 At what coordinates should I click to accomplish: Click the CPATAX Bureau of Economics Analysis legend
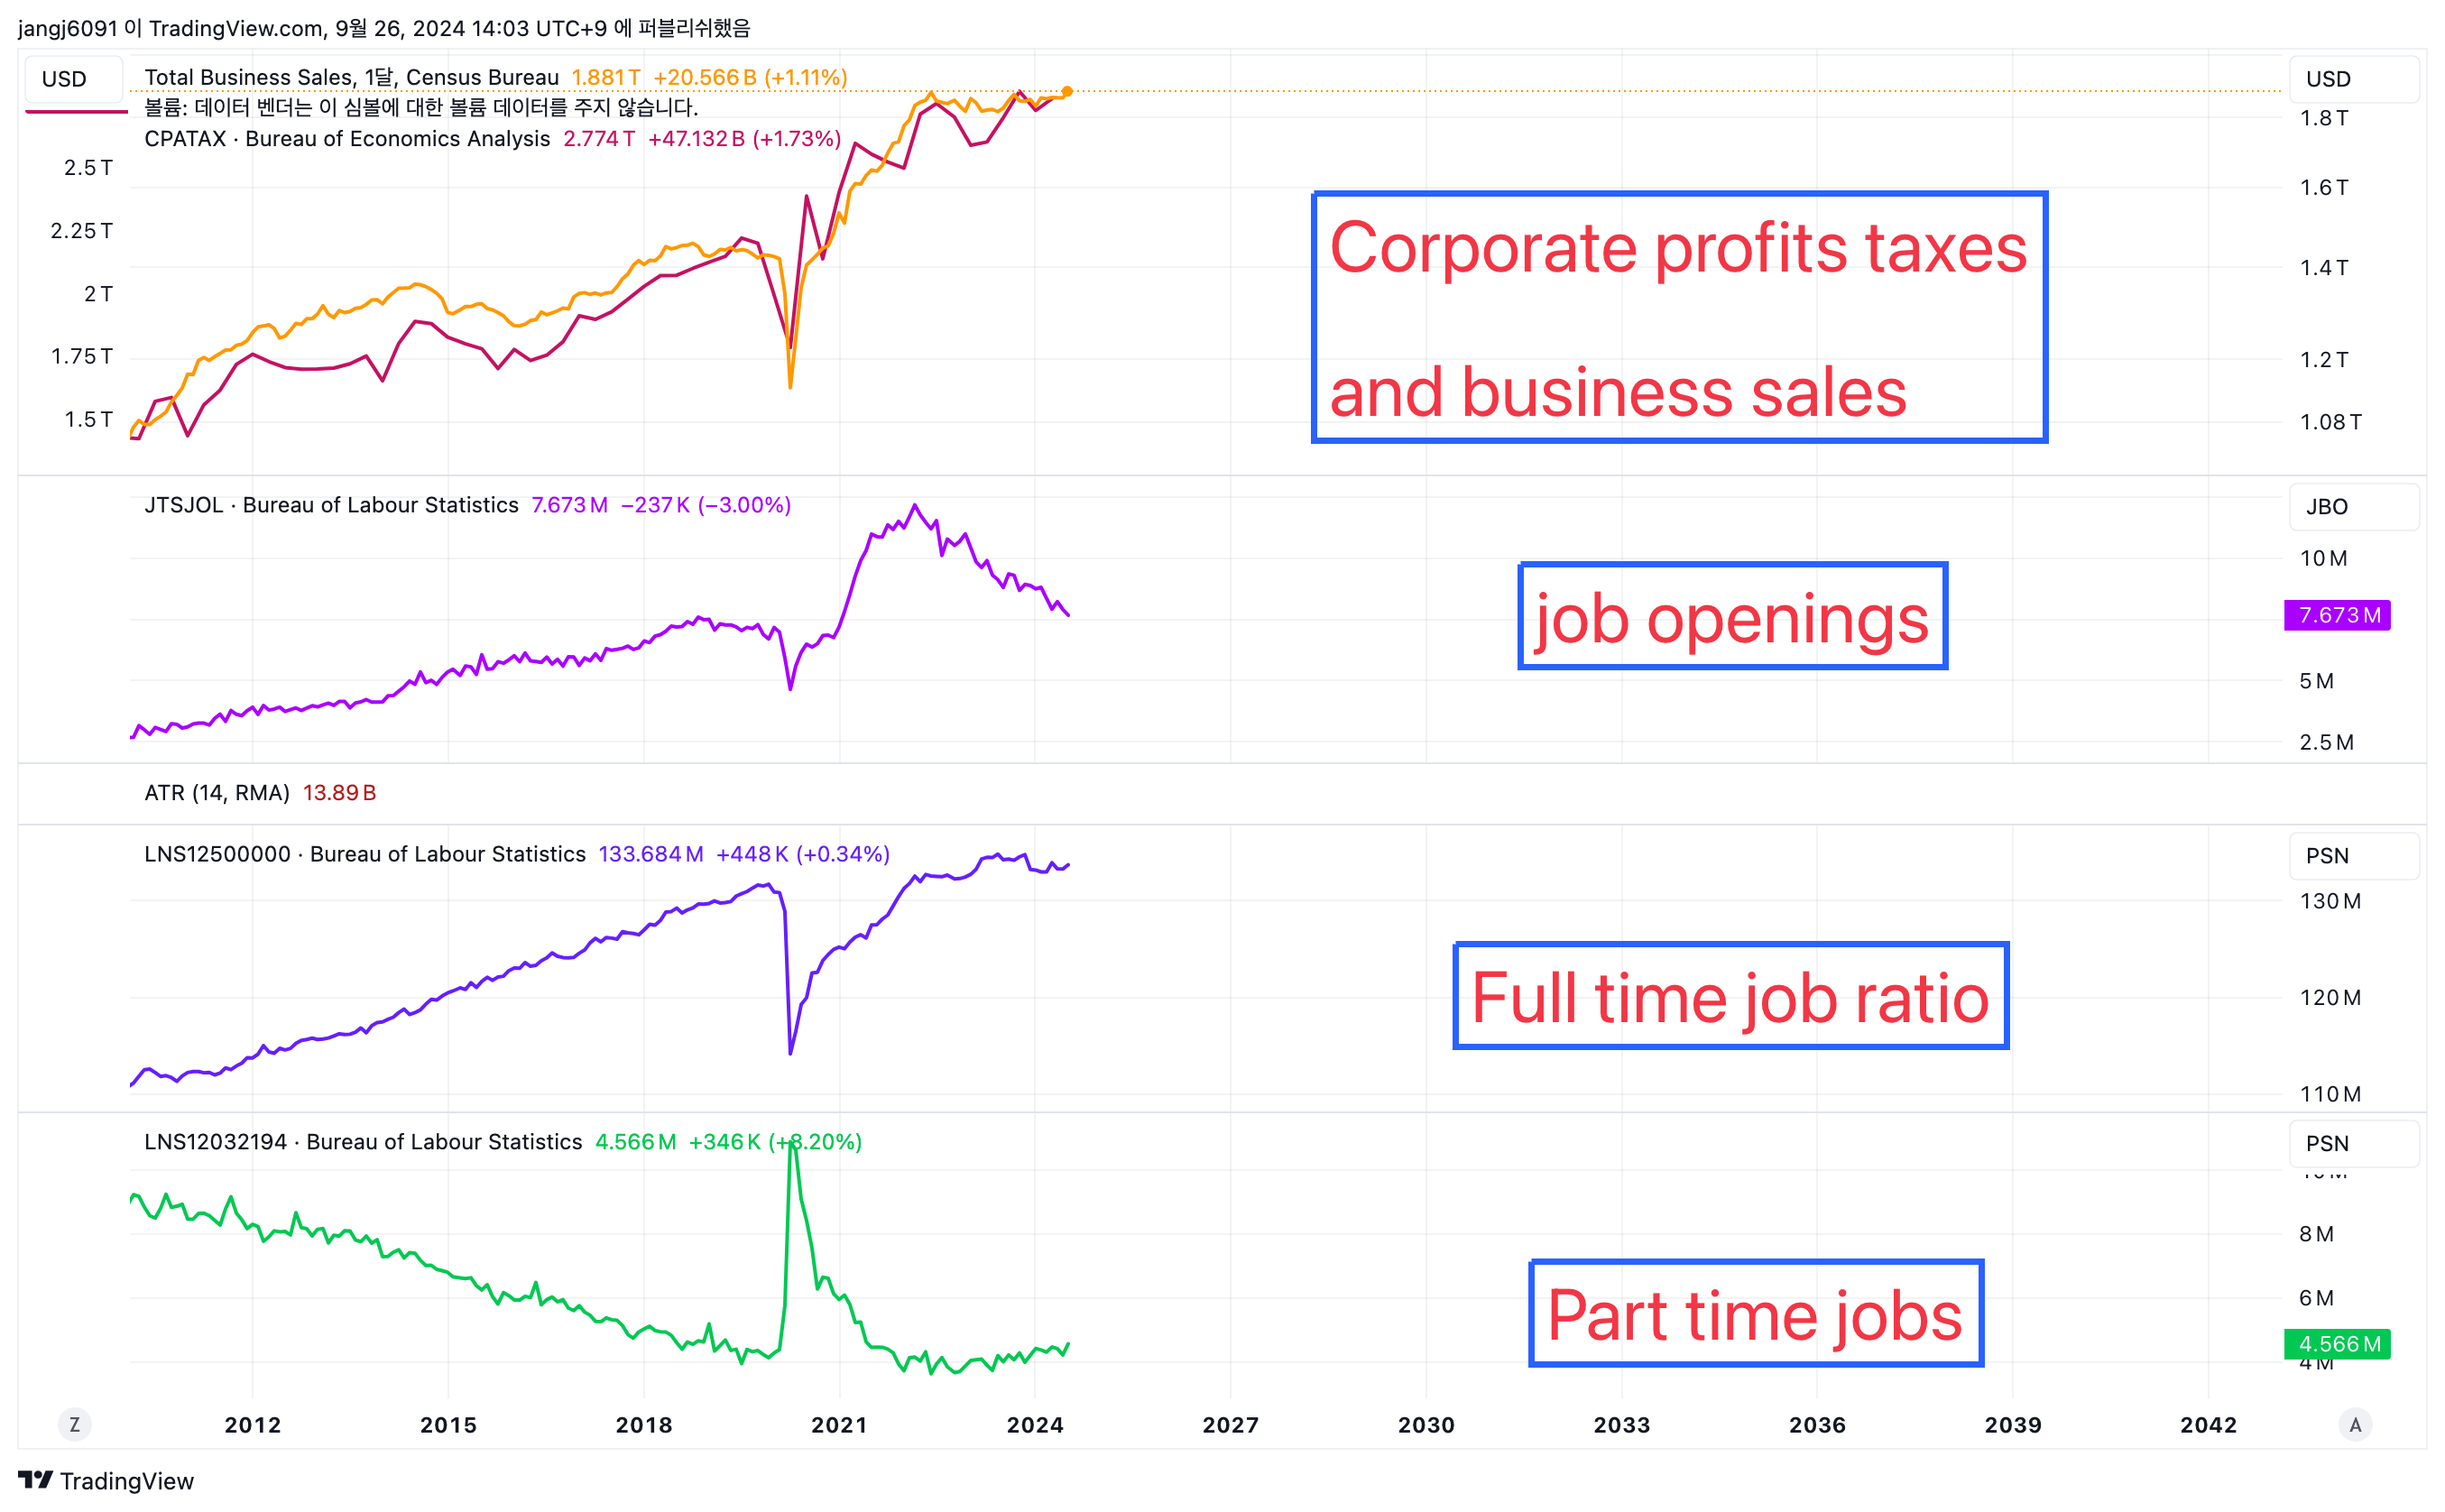point(347,138)
